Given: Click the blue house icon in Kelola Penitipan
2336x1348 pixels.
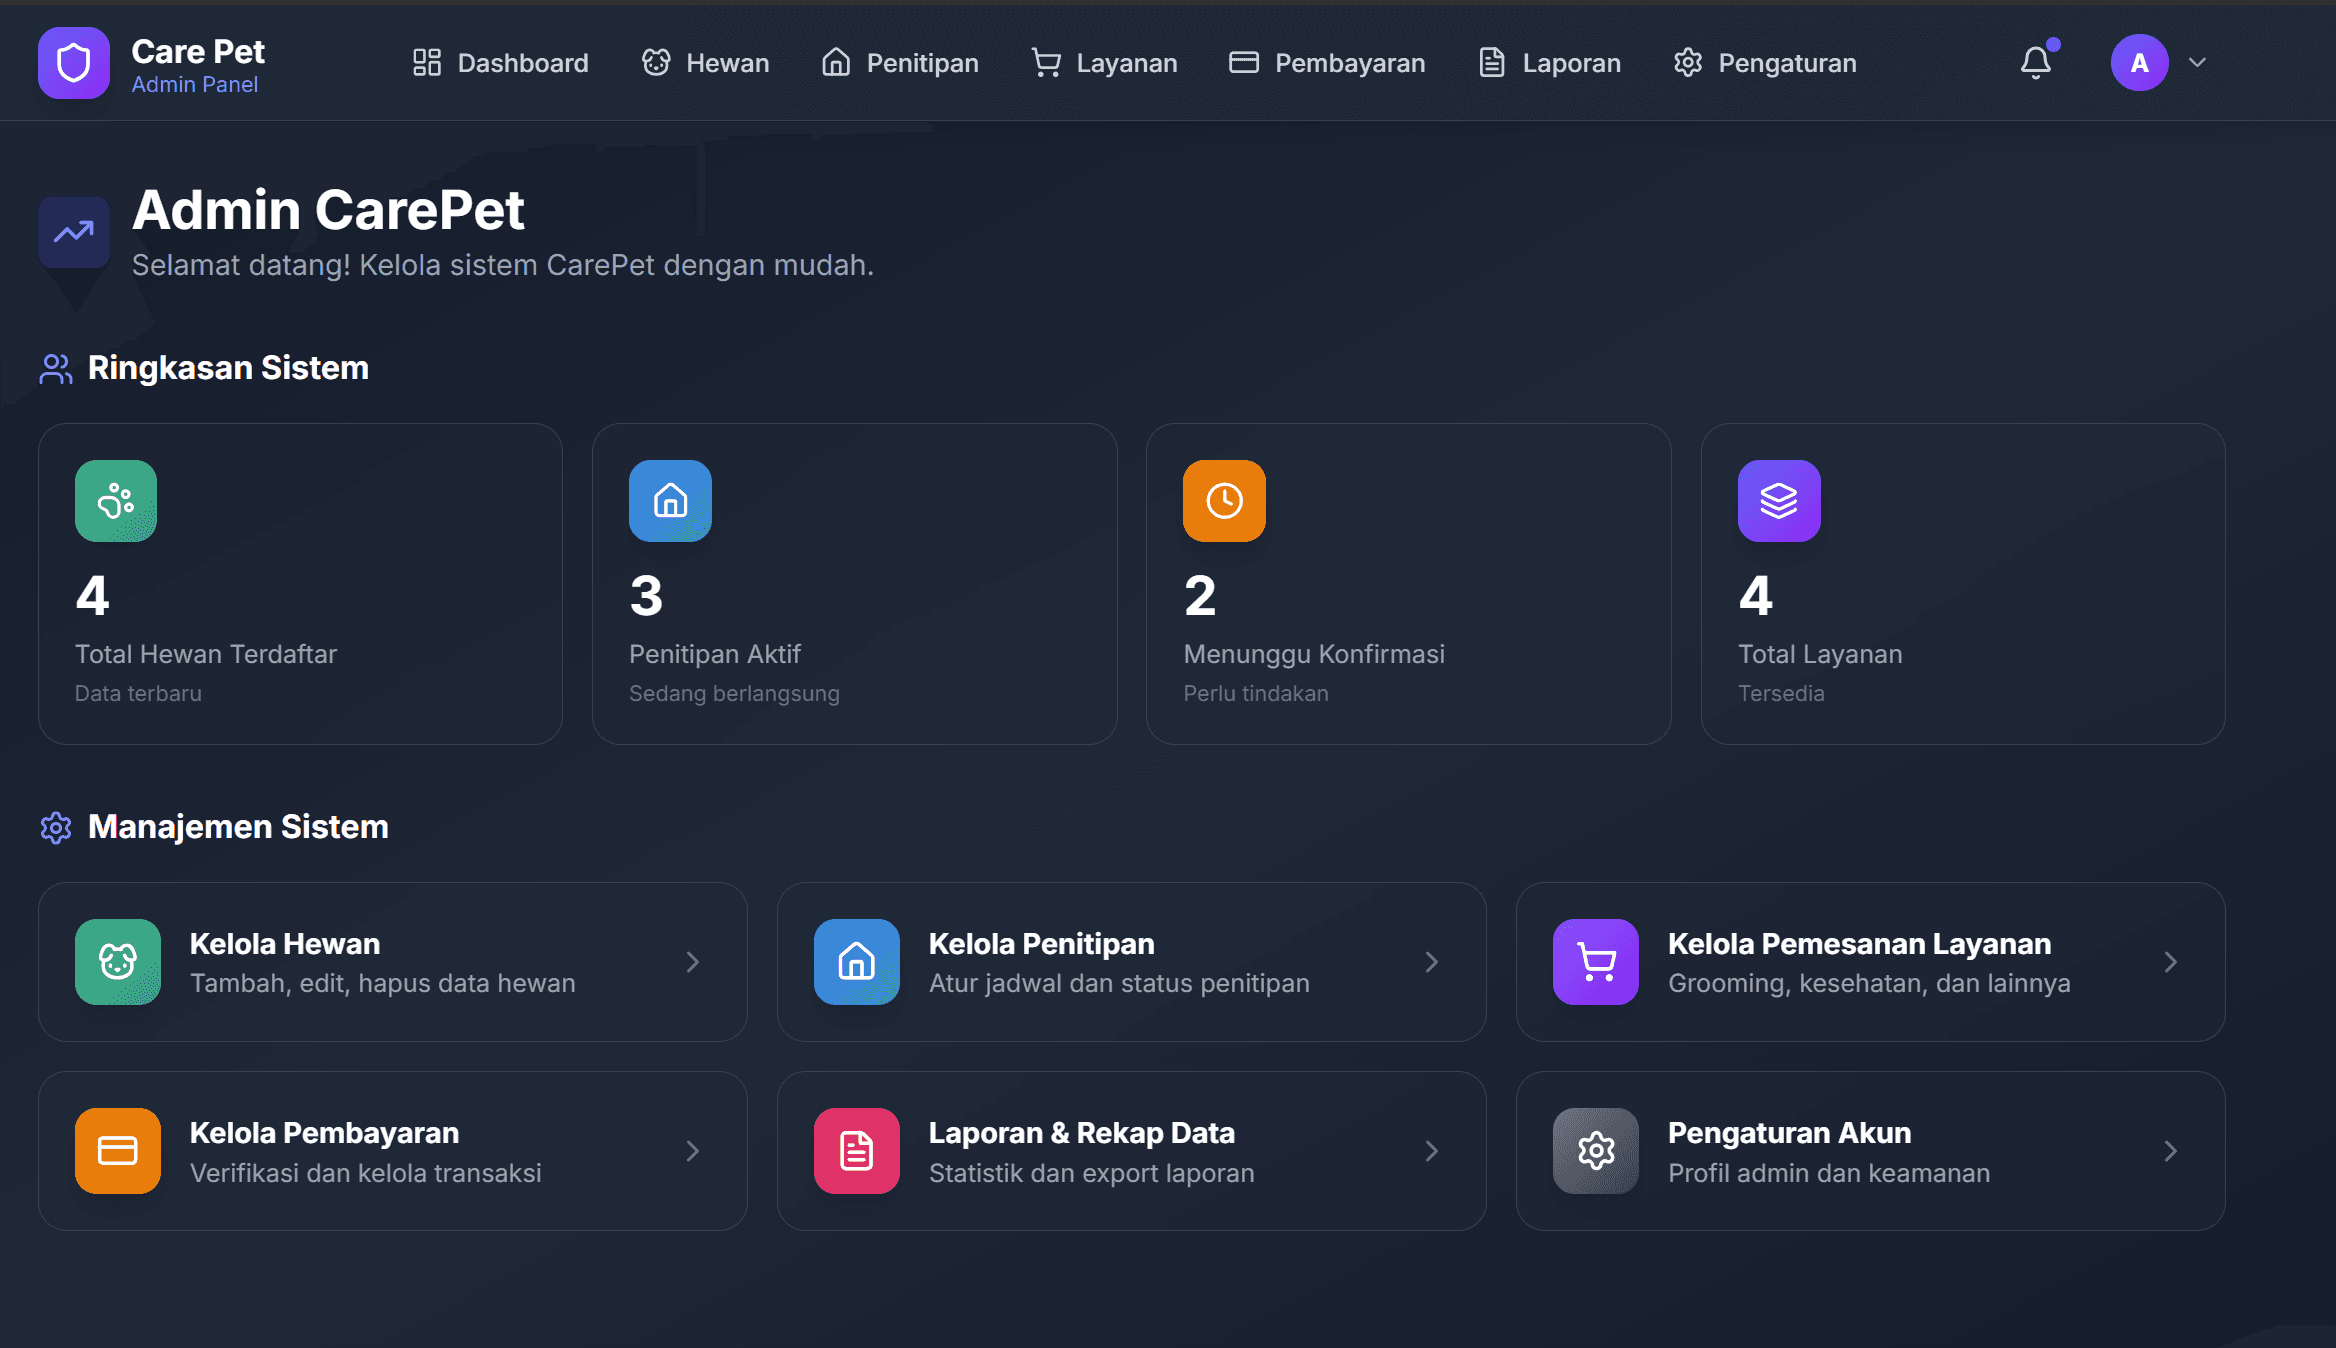Looking at the screenshot, I should tap(857, 962).
